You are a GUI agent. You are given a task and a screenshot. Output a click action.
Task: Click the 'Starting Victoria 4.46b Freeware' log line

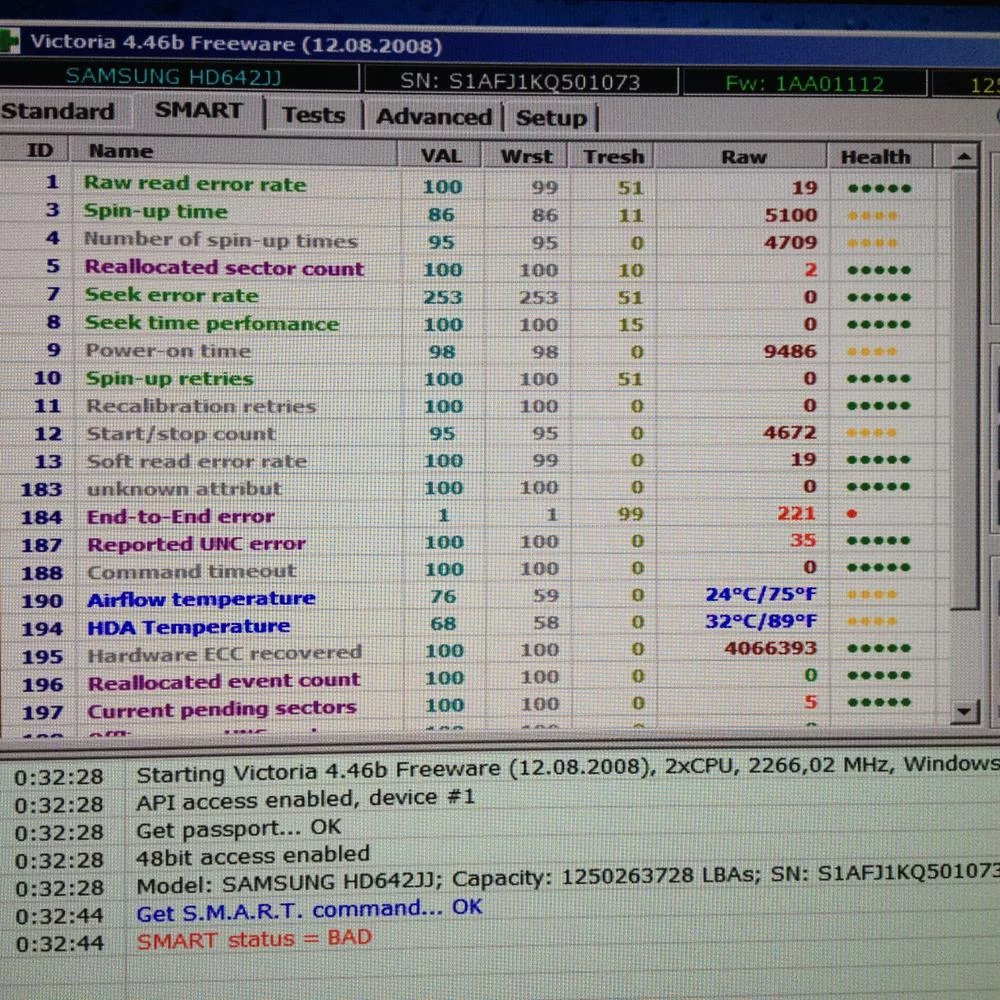[x=568, y=769]
